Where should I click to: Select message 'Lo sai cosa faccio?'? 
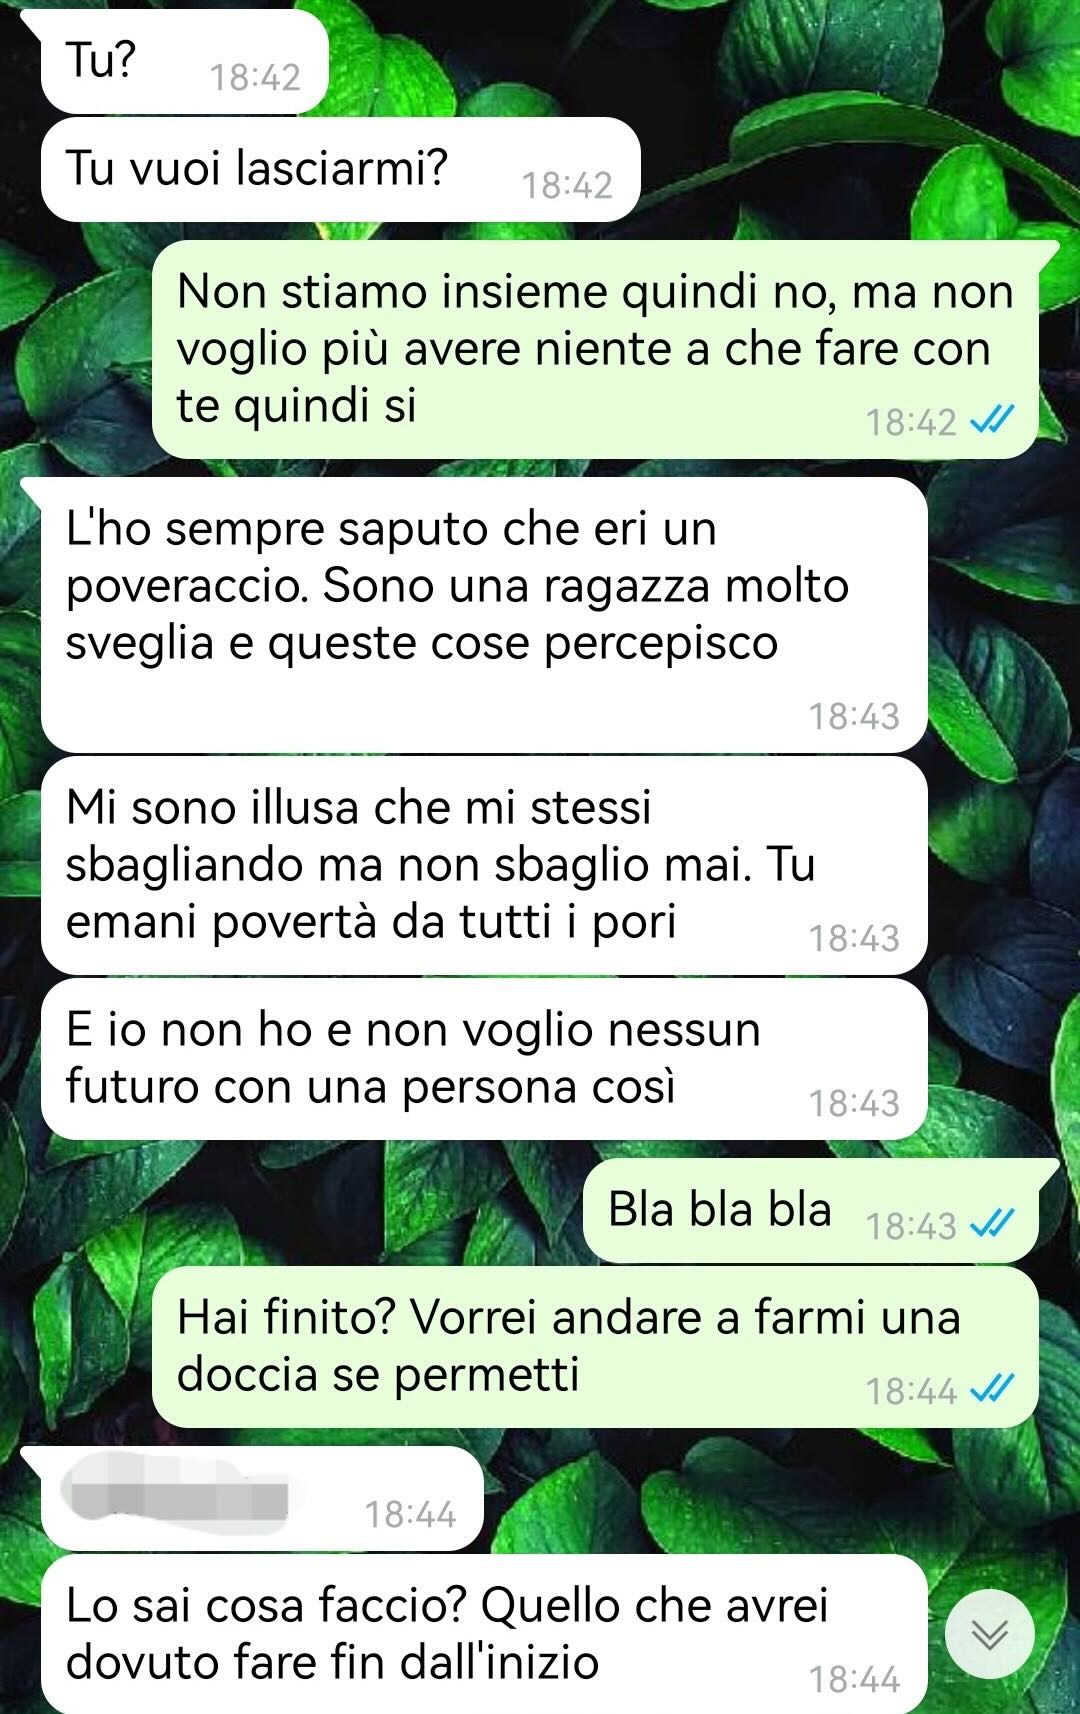point(484,1635)
